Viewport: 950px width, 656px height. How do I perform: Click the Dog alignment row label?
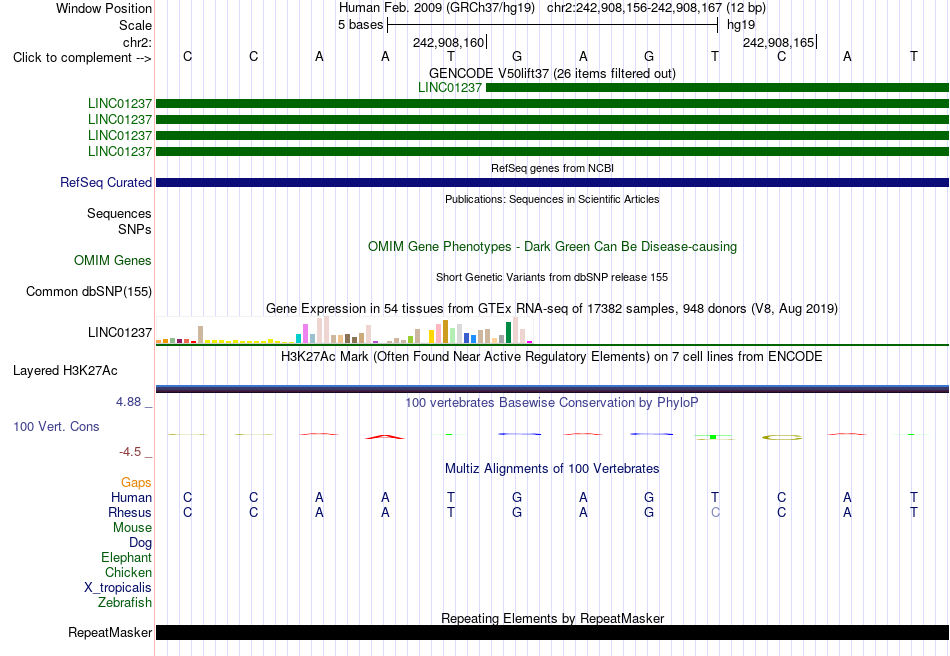click(x=140, y=543)
